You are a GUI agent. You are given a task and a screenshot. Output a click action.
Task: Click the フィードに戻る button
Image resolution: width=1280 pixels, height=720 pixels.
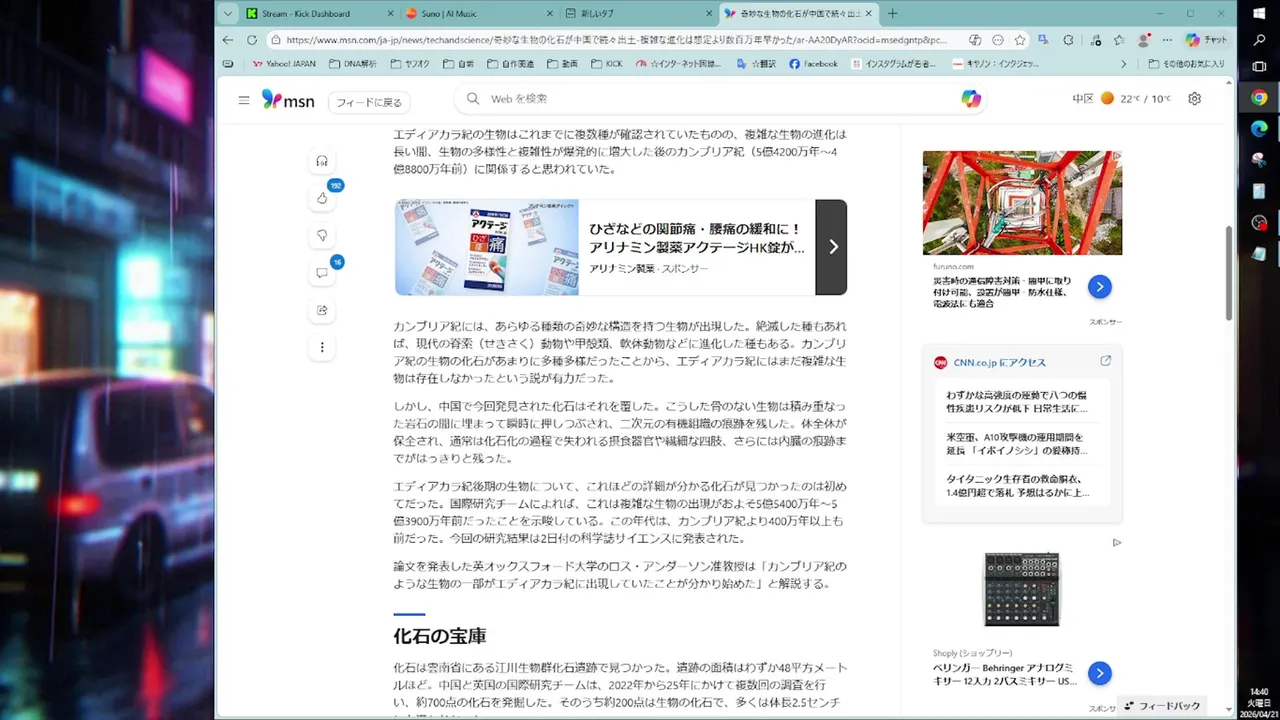369,102
